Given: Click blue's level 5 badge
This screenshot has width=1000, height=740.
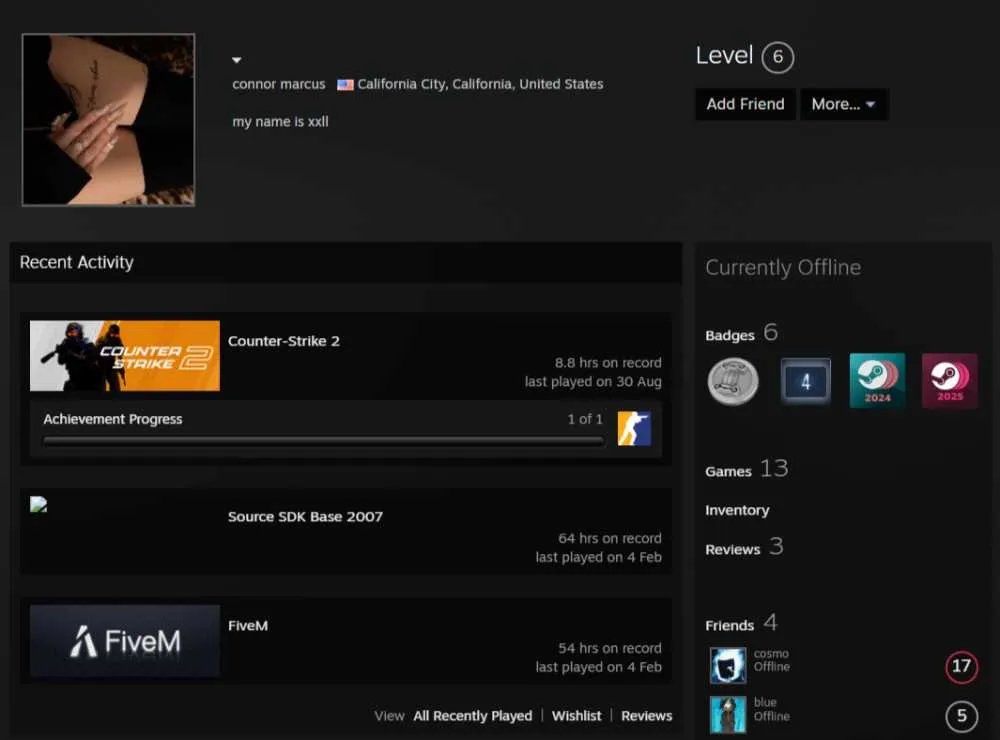Looking at the screenshot, I should pos(961,715).
